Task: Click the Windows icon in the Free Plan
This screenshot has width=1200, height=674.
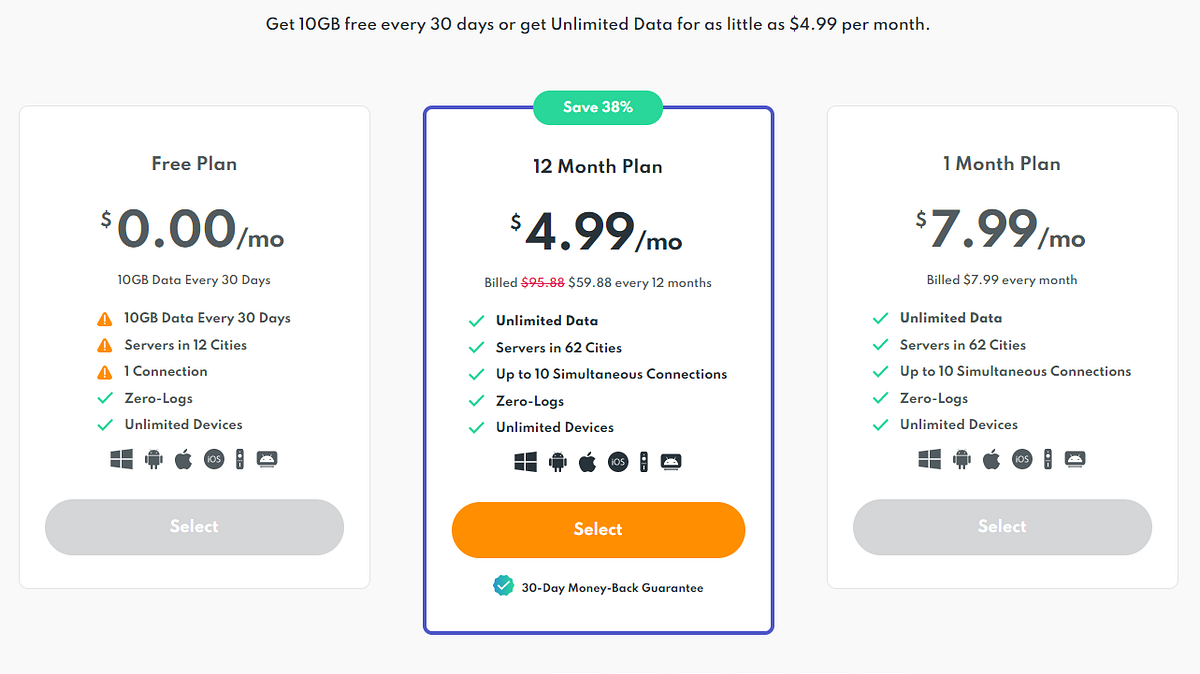Action: 122,459
